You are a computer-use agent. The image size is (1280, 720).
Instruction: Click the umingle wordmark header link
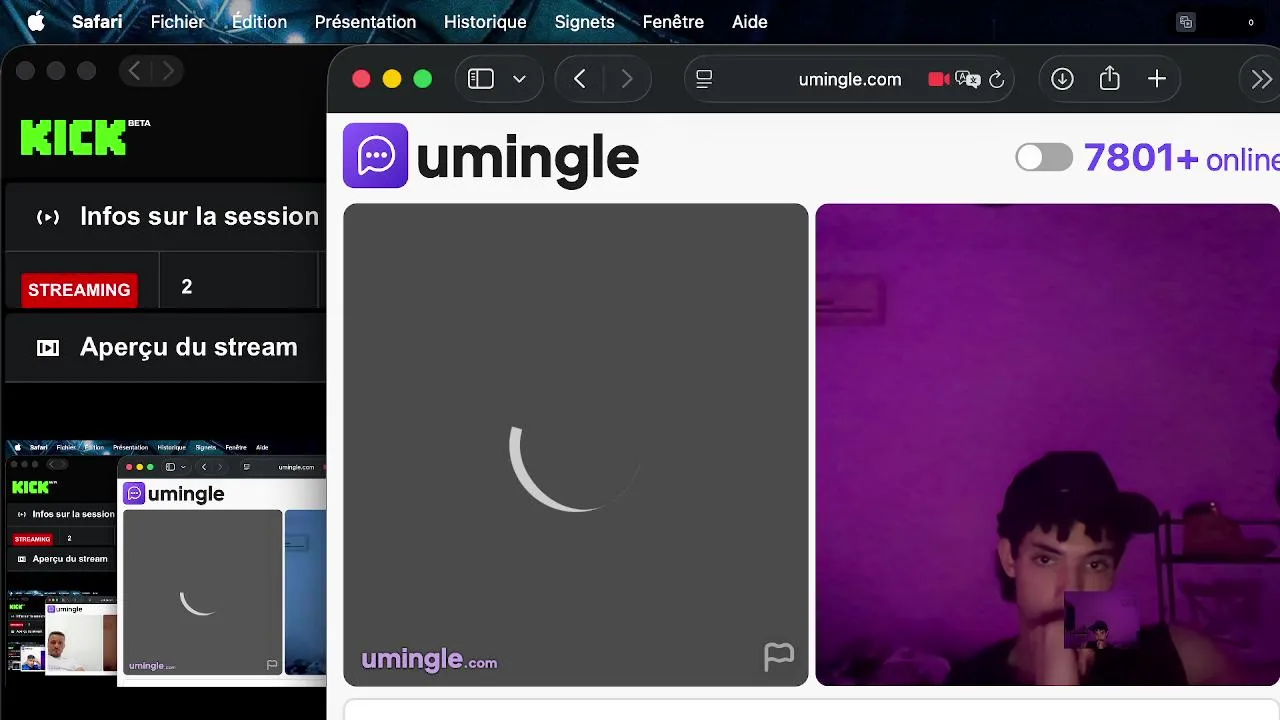coord(527,158)
